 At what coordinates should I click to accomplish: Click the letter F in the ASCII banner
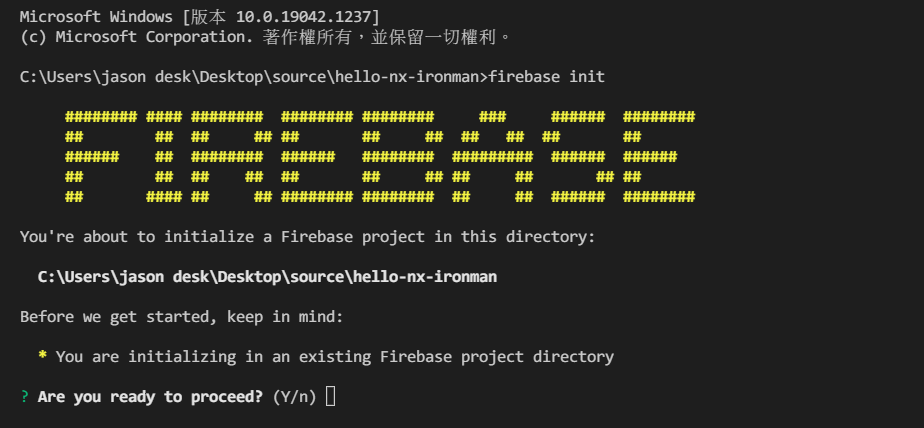click(x=101, y=157)
